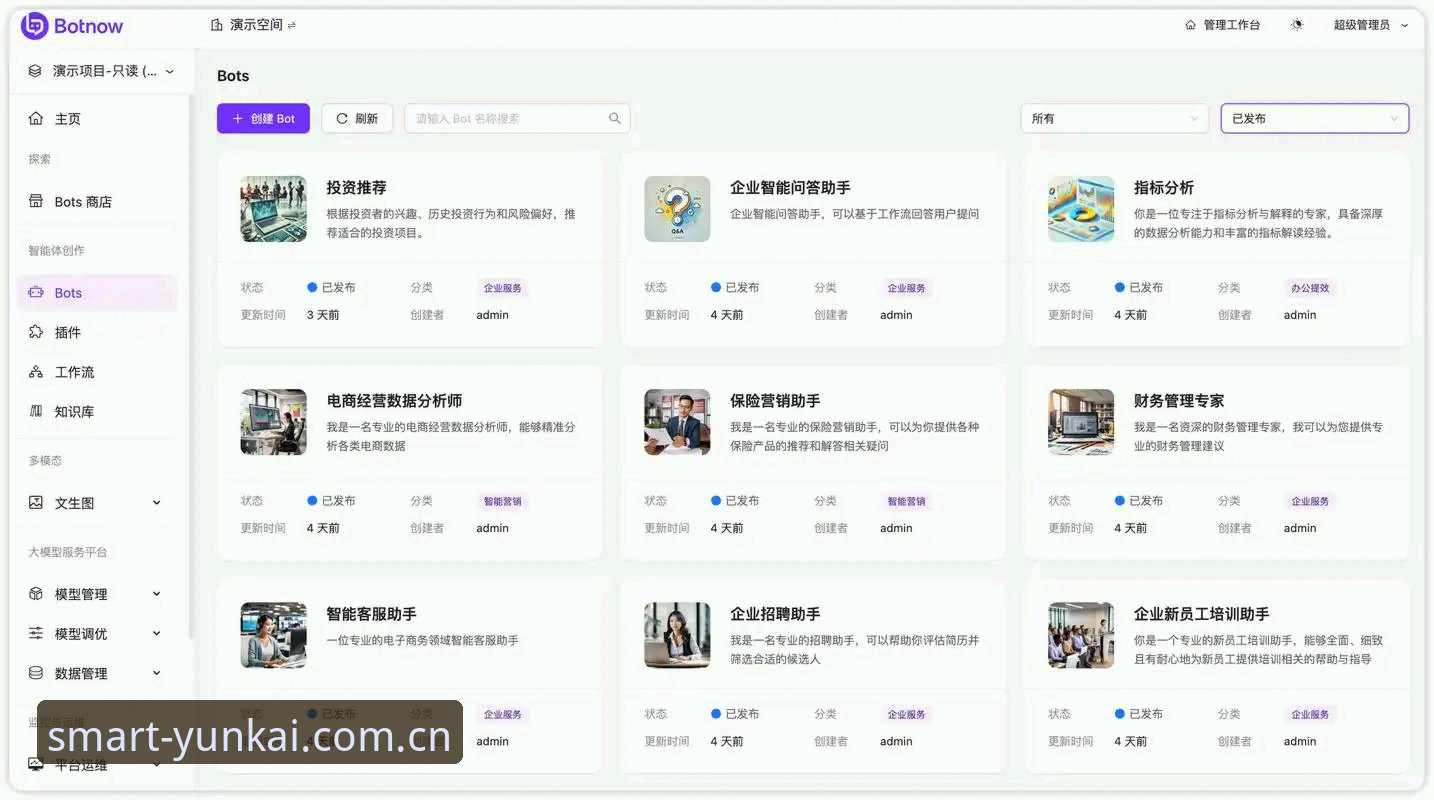The height and width of the screenshot is (800, 1434).
Task: Toggle the theme sun icon
Action: click(x=1297, y=25)
